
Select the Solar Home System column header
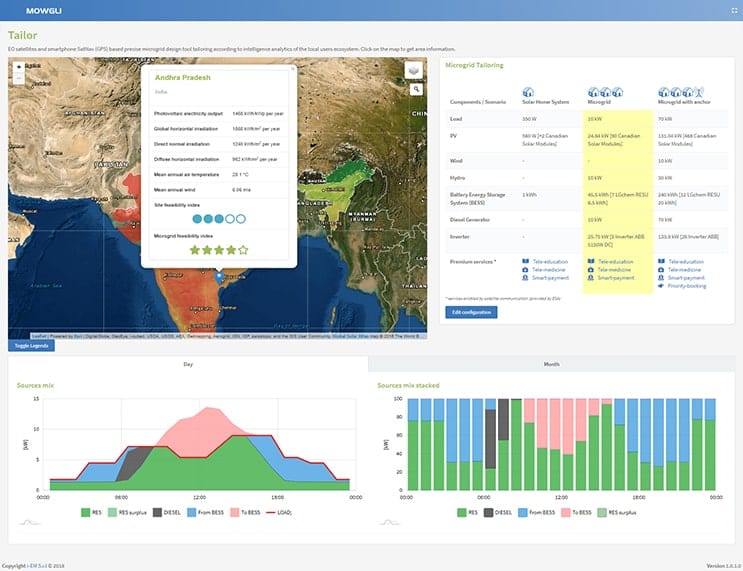pyautogui.click(x=545, y=102)
